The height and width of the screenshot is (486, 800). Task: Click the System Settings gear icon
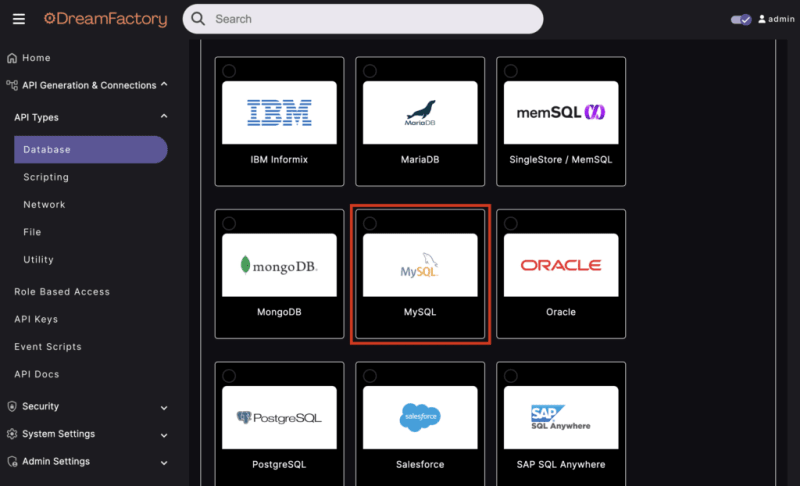[12, 434]
